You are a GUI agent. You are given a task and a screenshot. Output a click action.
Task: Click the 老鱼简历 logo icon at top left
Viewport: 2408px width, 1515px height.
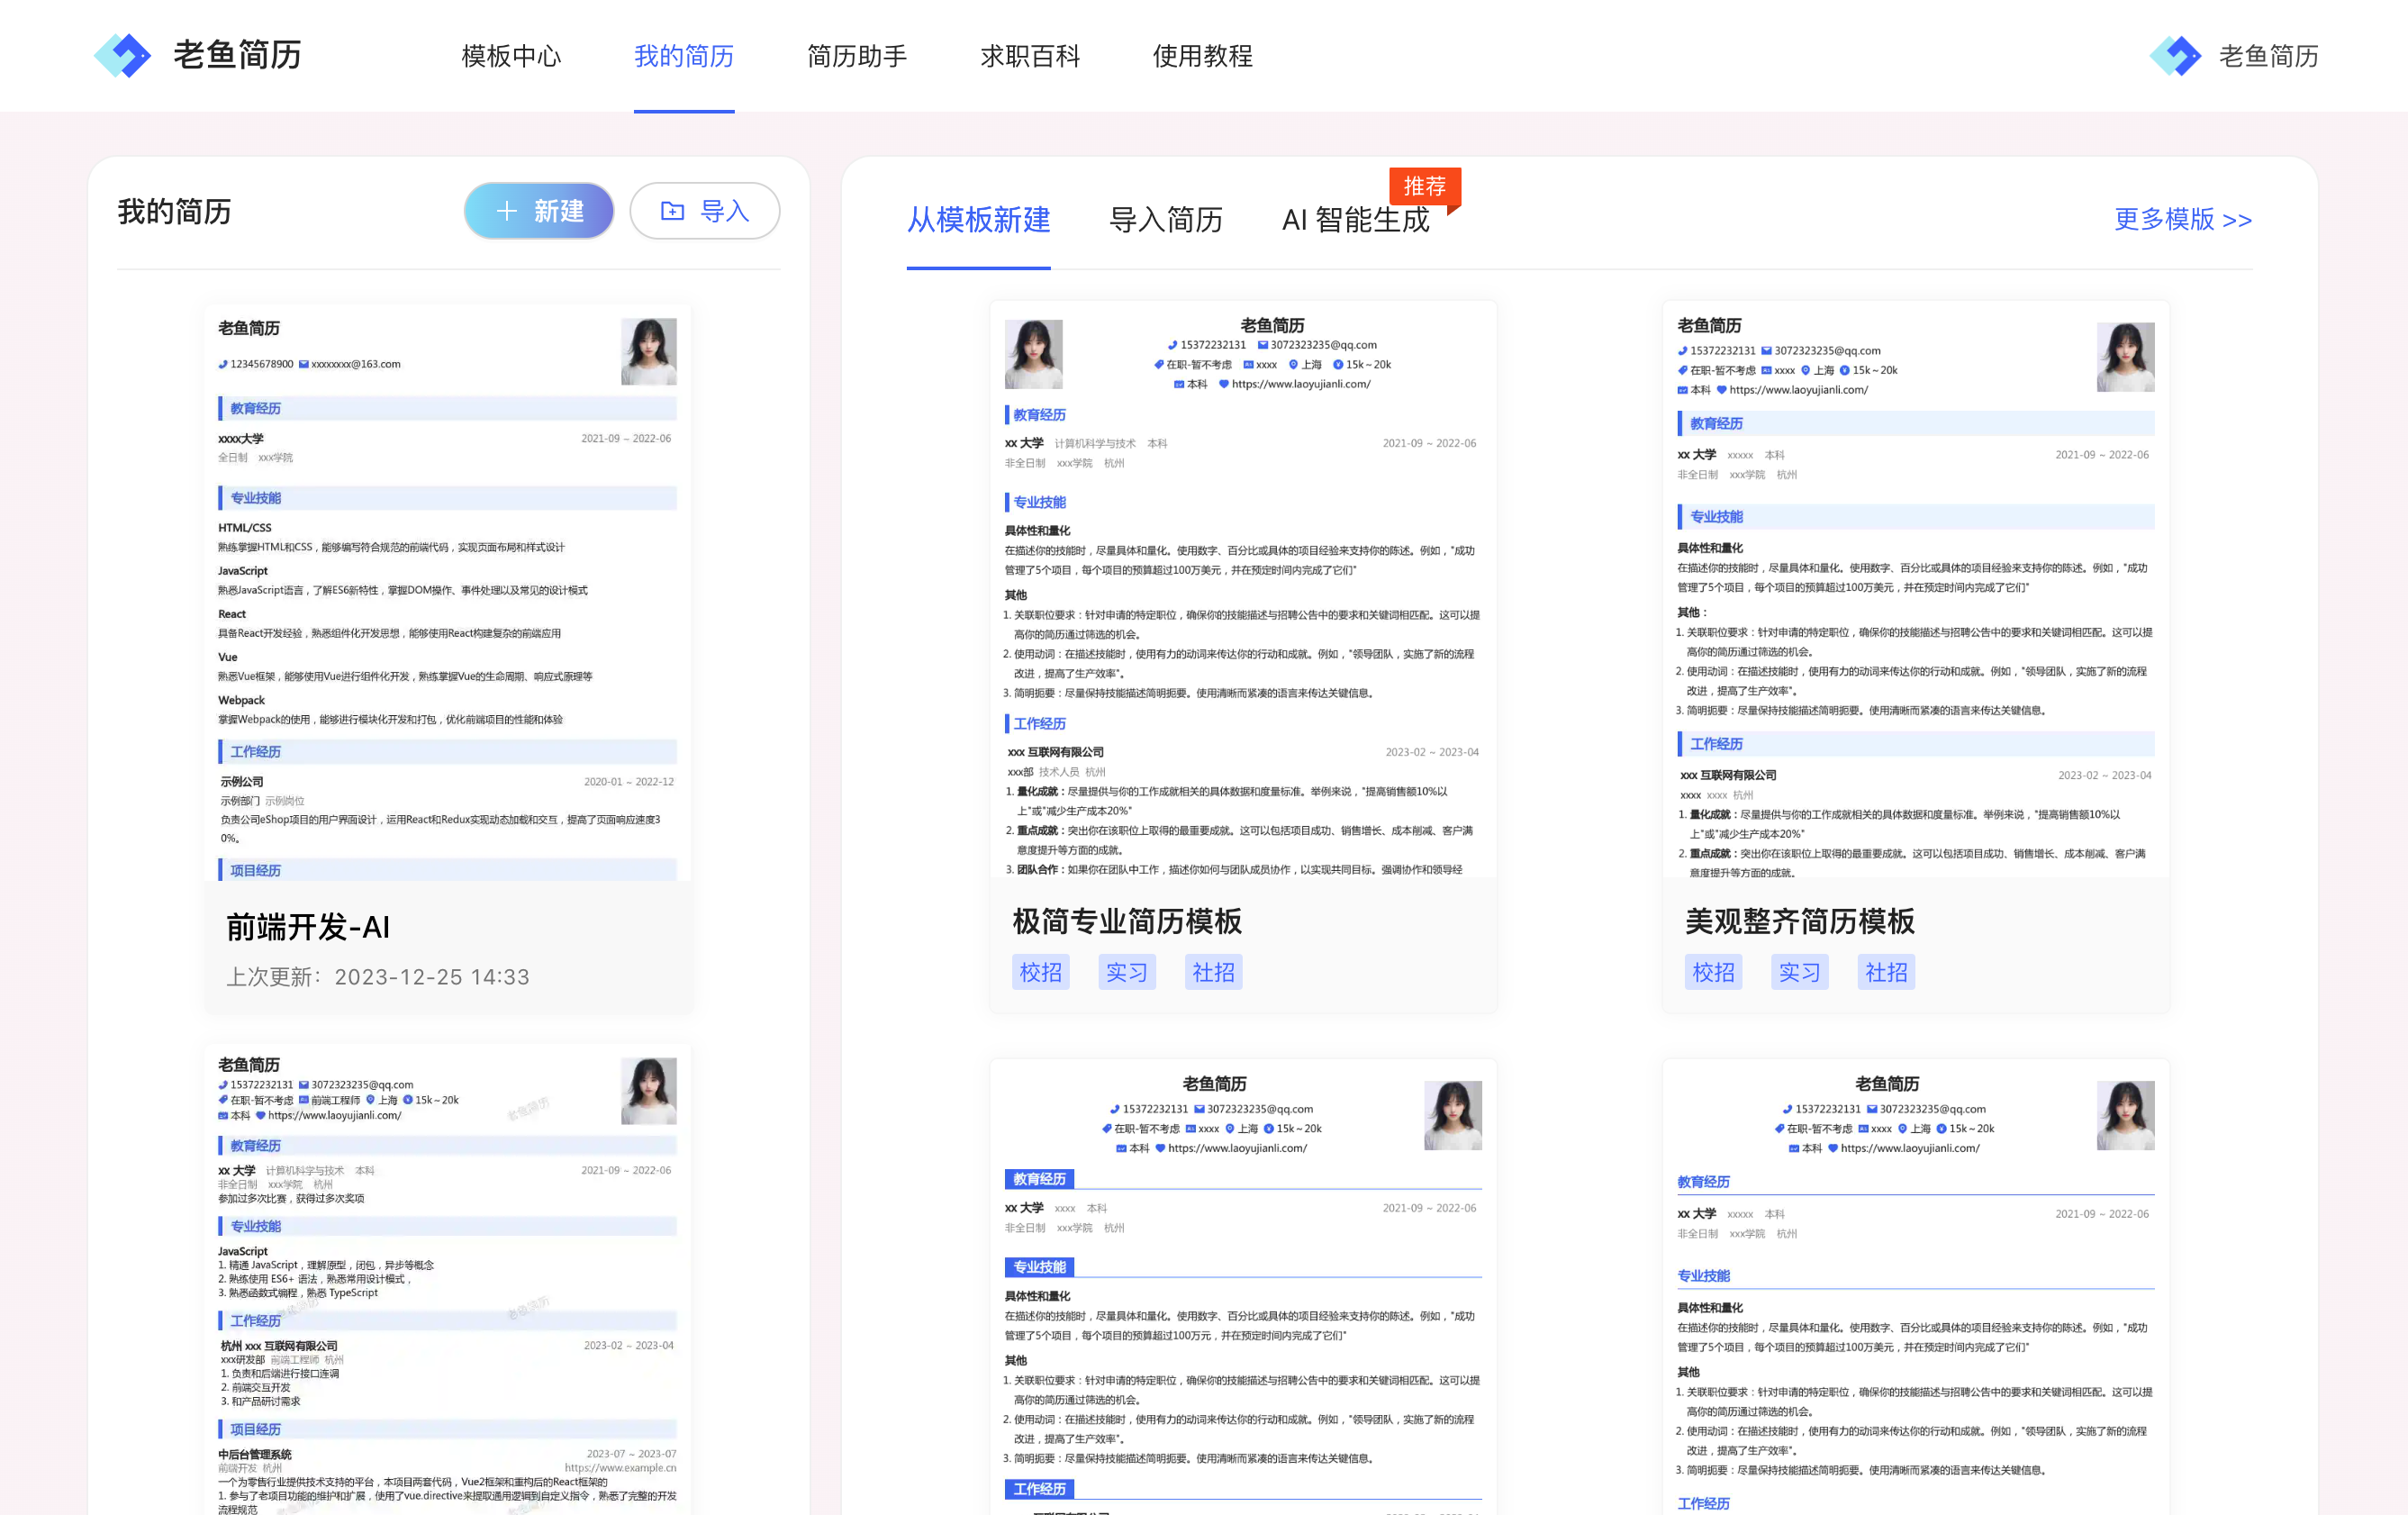pyautogui.click(x=122, y=55)
